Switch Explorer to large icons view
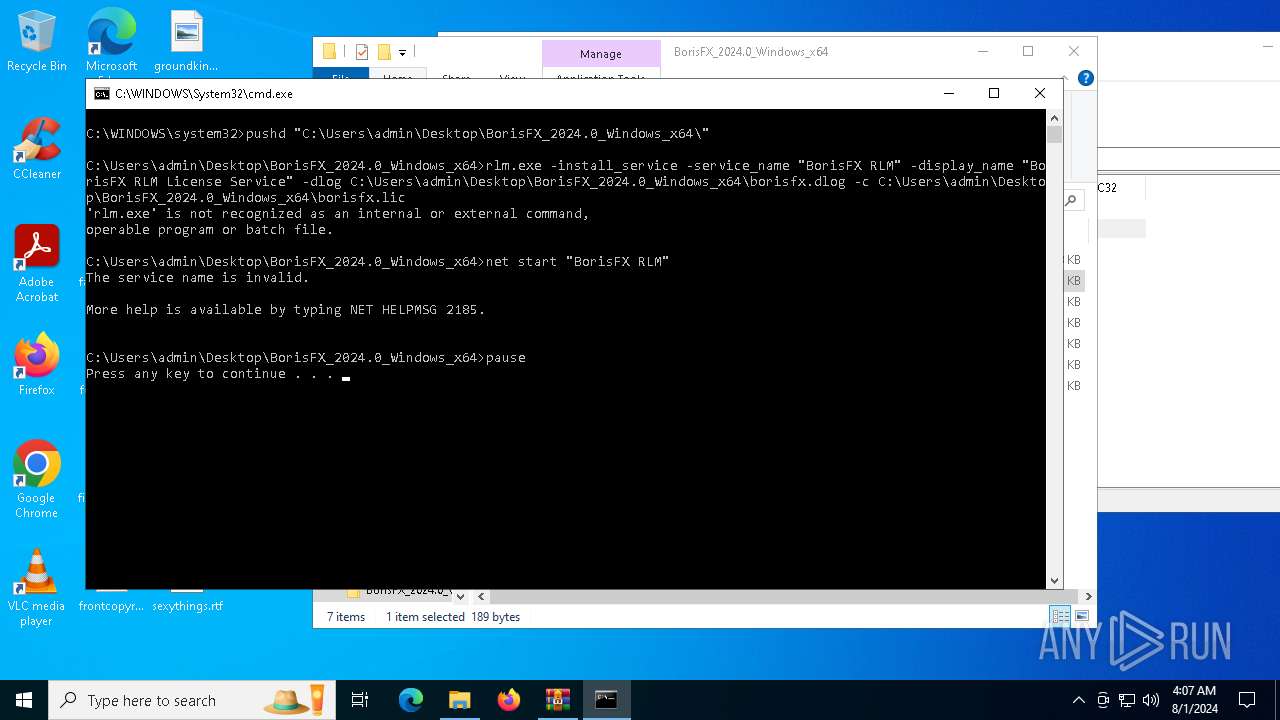This screenshot has height=720, width=1280. [1081, 616]
